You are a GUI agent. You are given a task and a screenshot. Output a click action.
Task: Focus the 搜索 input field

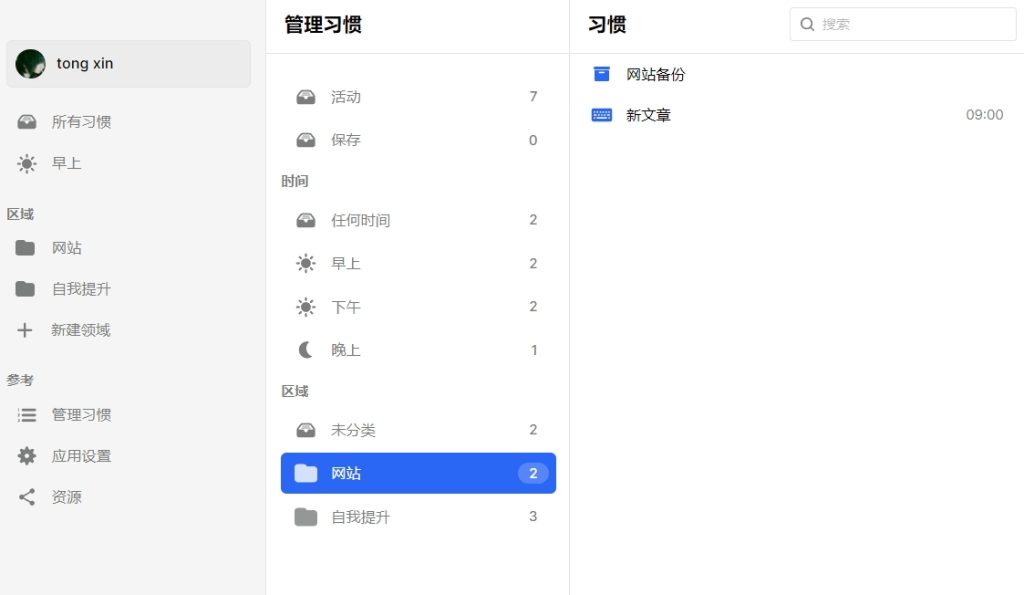tap(903, 24)
